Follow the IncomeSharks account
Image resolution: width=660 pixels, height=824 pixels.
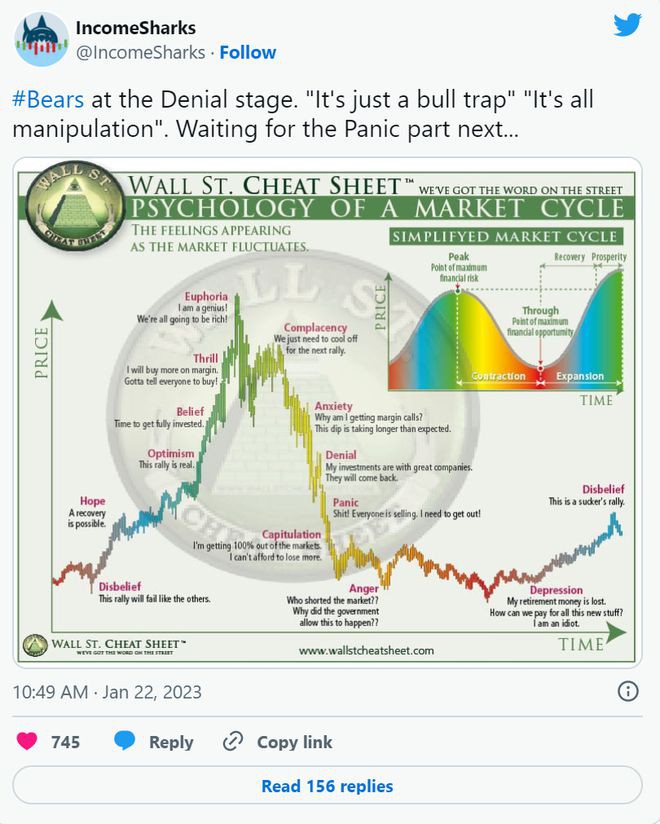pyautogui.click(x=248, y=52)
